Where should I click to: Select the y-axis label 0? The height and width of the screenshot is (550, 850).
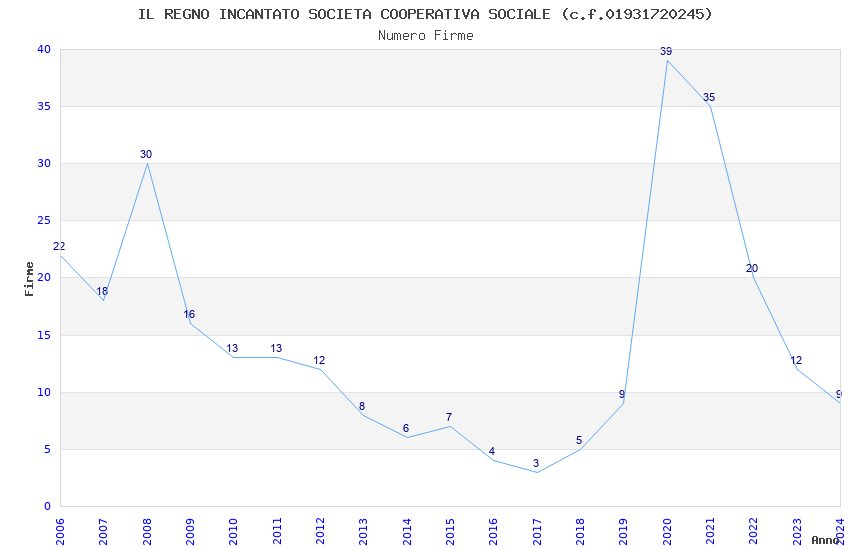coord(47,506)
